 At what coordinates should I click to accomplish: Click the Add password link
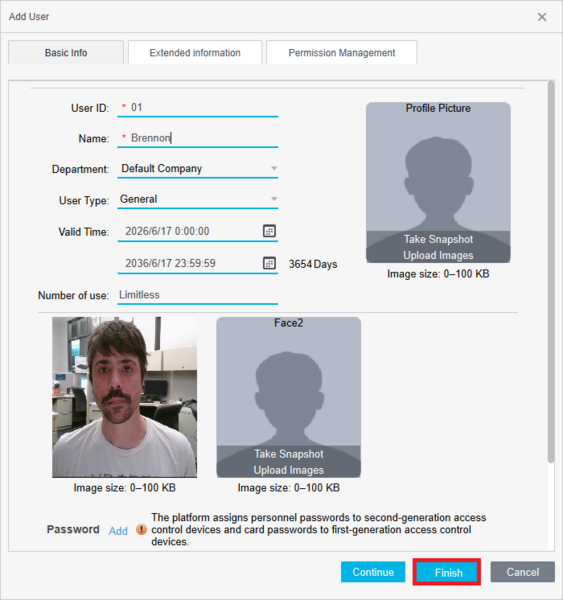118,531
